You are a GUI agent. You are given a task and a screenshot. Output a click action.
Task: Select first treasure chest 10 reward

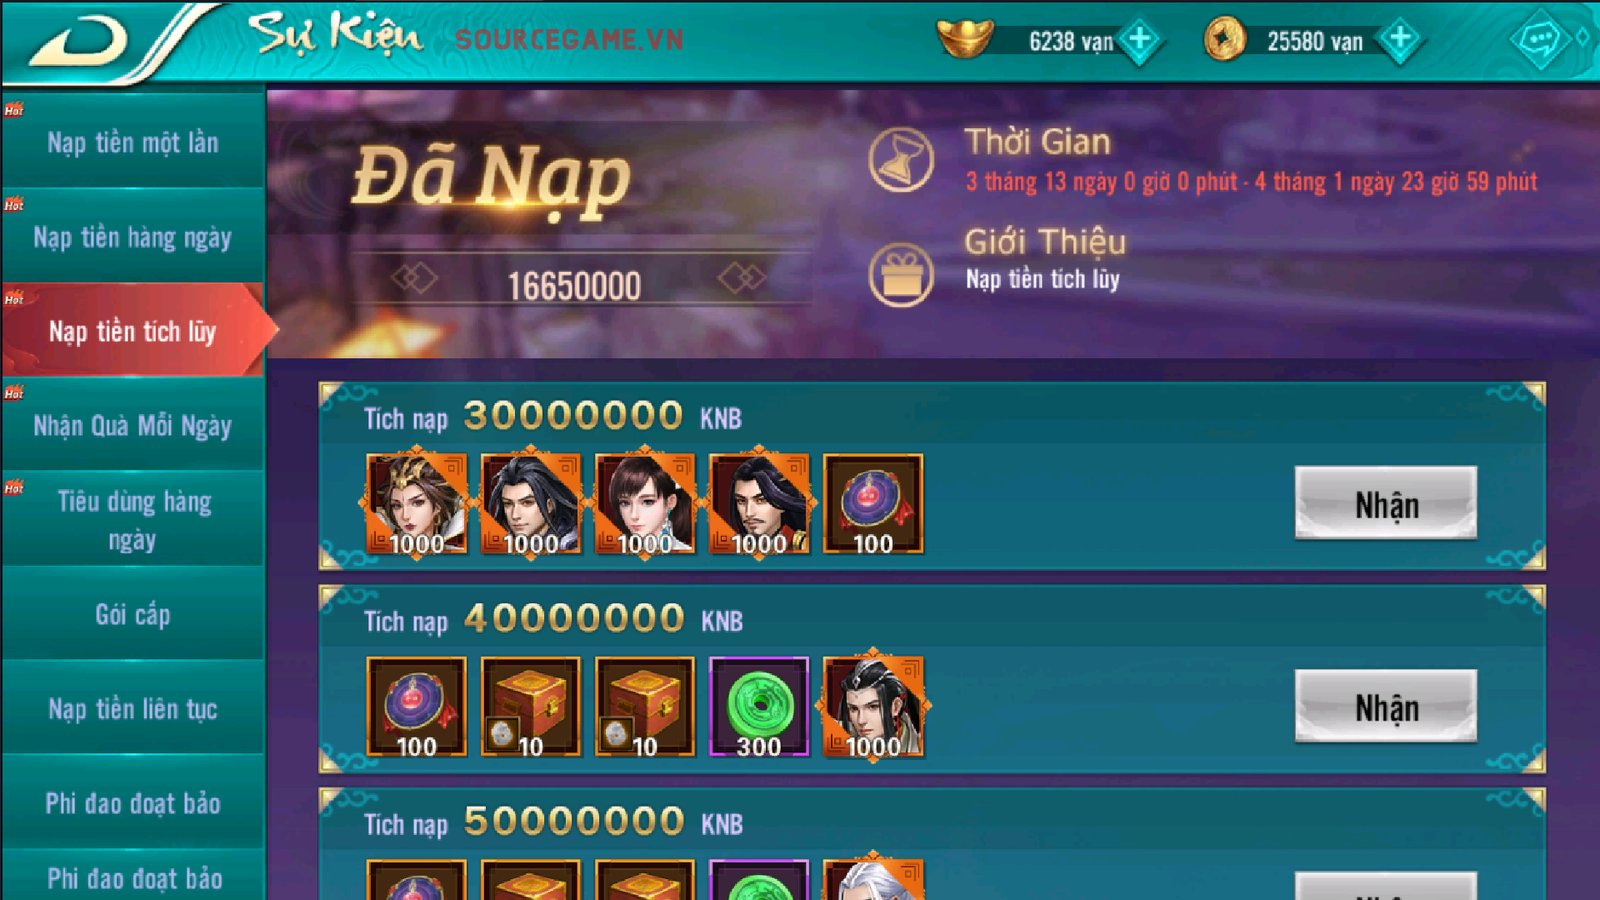tap(530, 707)
